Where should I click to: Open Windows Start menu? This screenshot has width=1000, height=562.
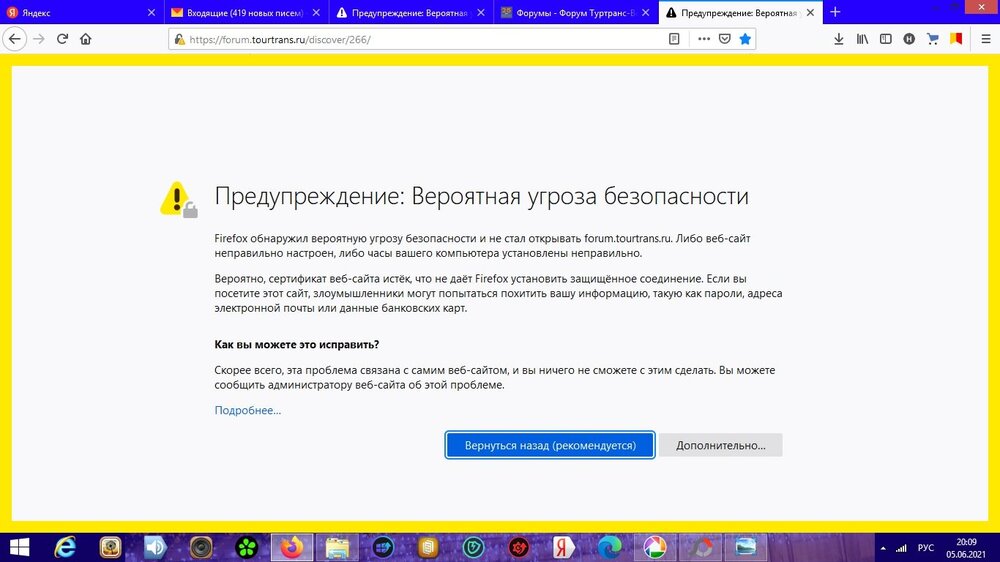(20, 547)
